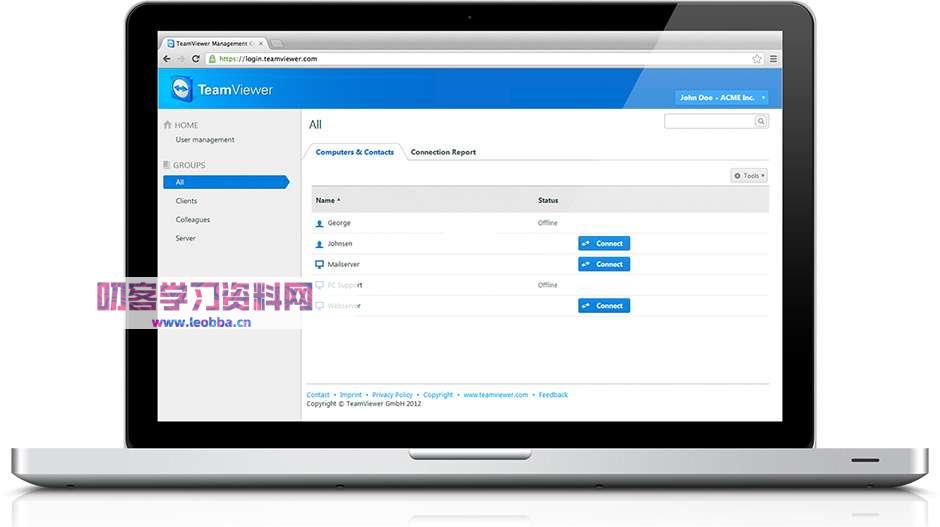Viewport: 940px width, 527px height.
Task: Click the green padlock in address bar
Action: [x=212, y=59]
